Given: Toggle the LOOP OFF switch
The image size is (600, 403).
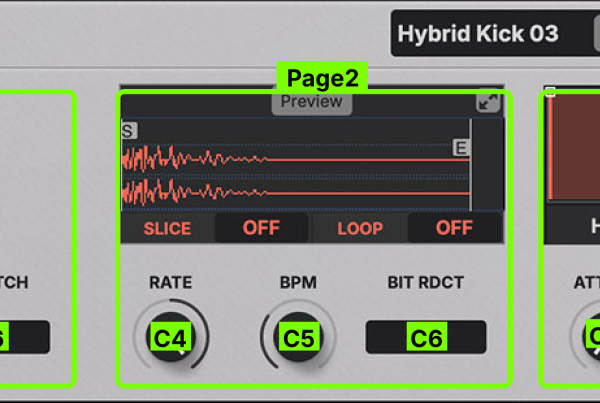Looking at the screenshot, I should (x=454, y=228).
